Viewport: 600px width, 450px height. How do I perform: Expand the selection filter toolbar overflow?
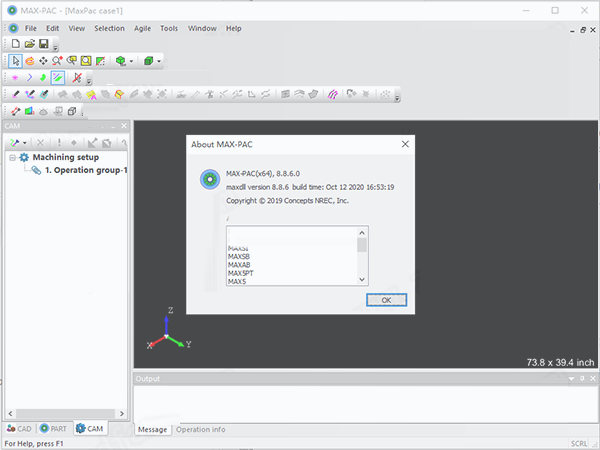point(89,81)
